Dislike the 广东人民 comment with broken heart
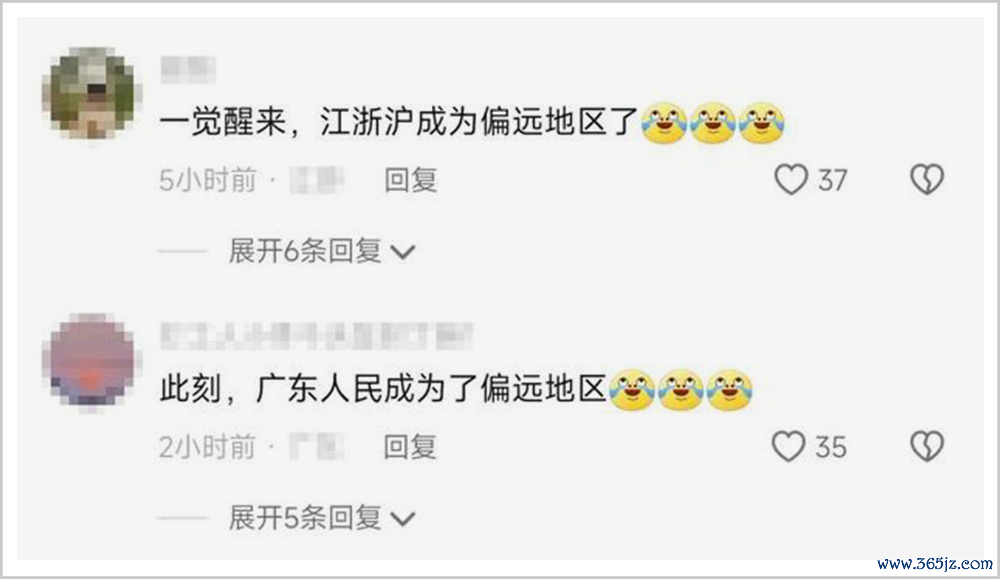The image size is (1000, 579). (x=927, y=446)
